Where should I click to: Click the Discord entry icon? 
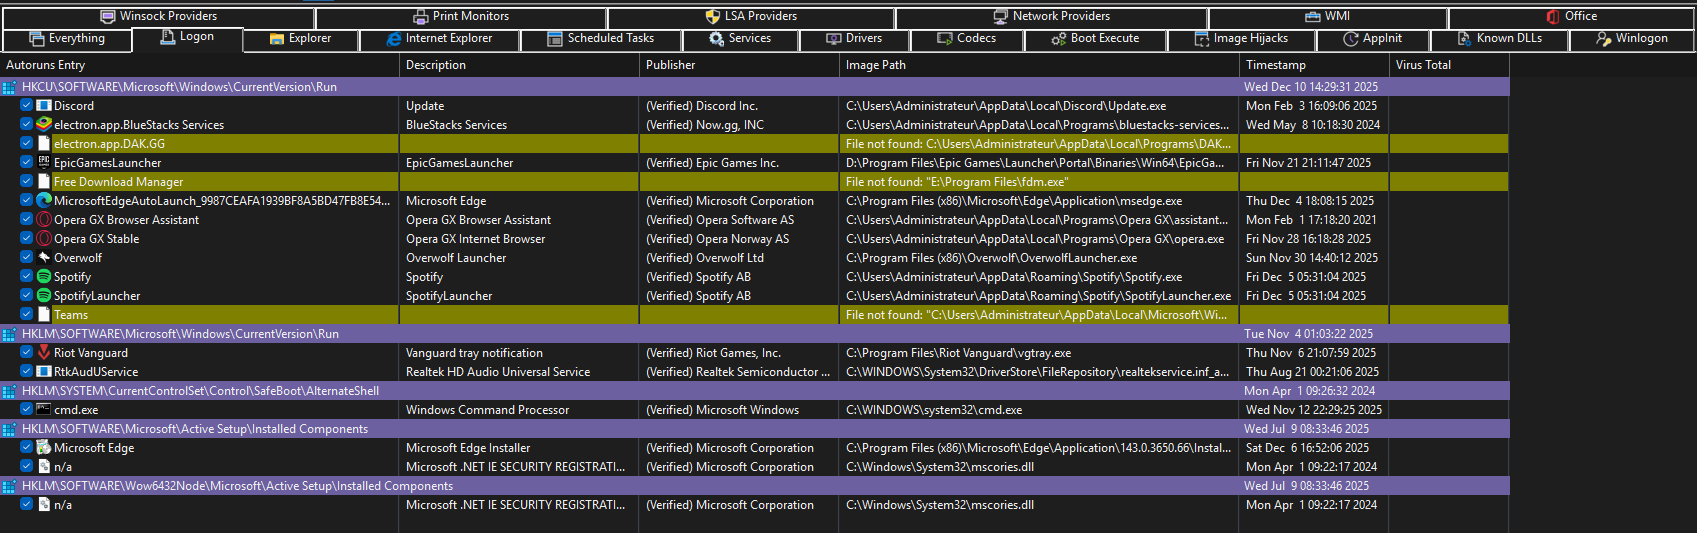(x=44, y=105)
